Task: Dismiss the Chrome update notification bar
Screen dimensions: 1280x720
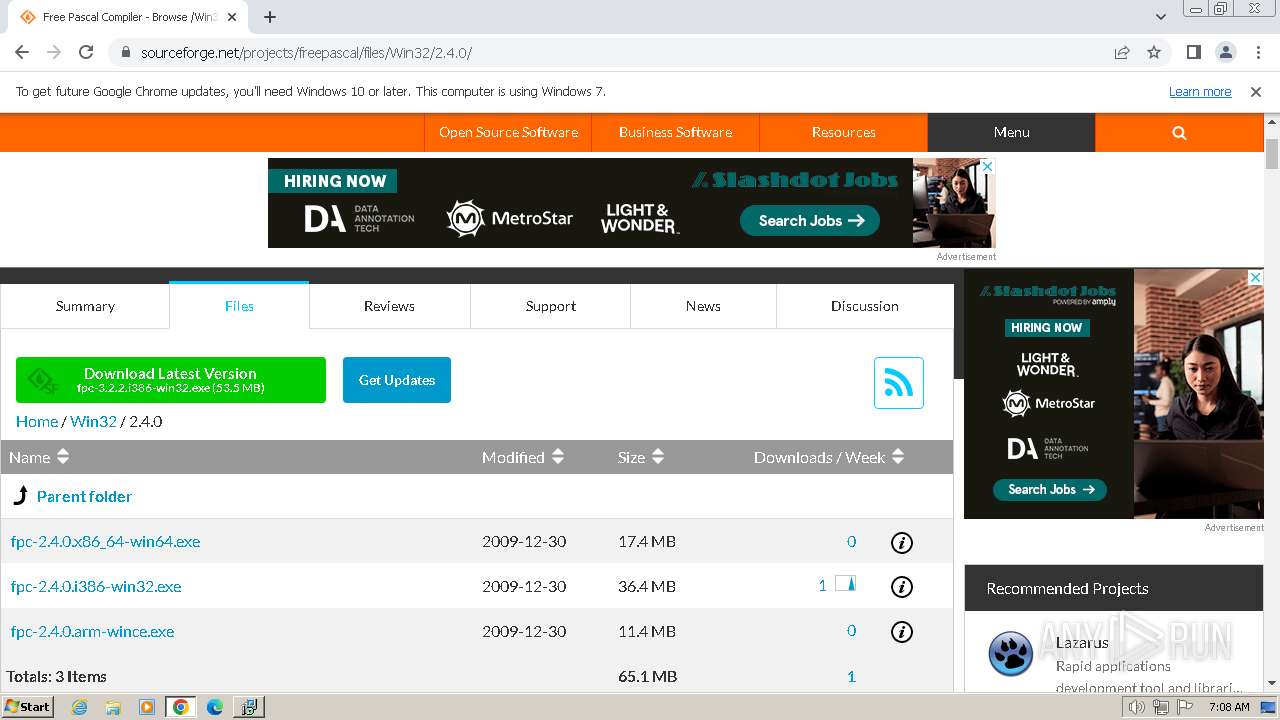Action: 1256,91
